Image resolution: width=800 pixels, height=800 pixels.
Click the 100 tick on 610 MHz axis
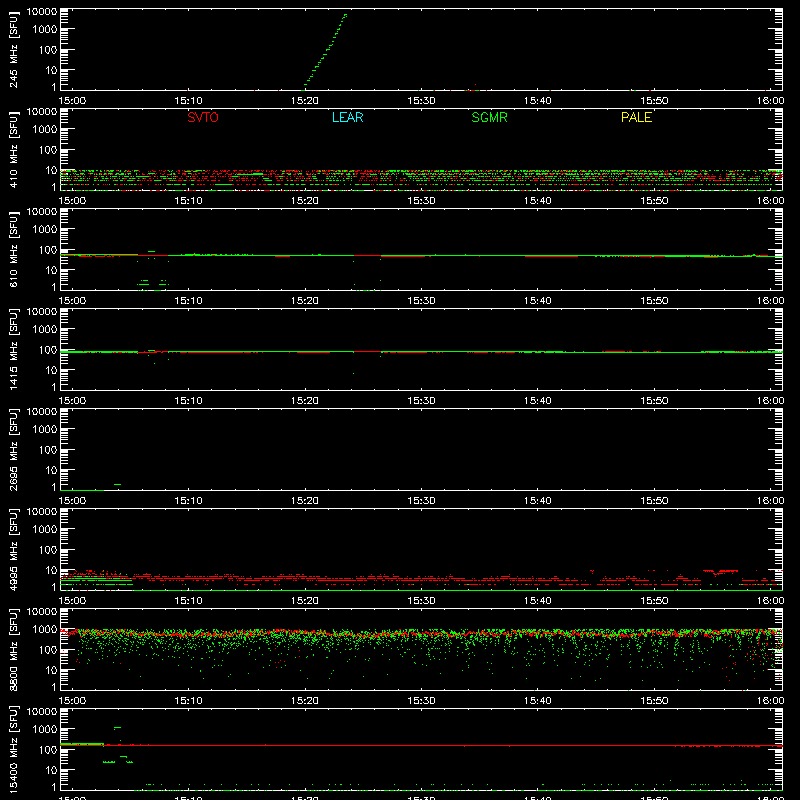tap(48, 250)
